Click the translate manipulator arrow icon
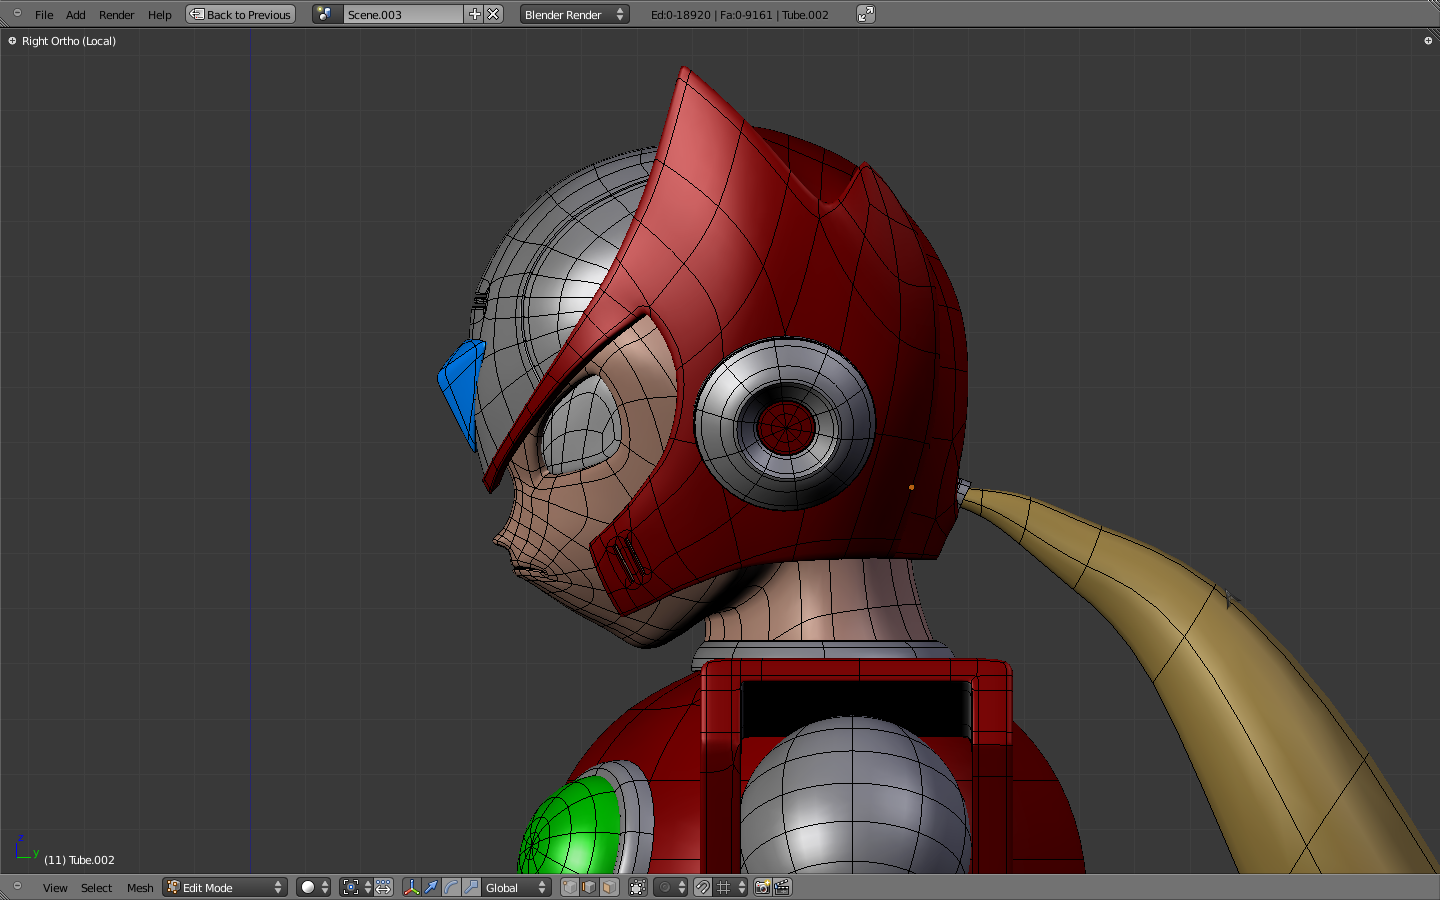The image size is (1440, 900). [431, 888]
